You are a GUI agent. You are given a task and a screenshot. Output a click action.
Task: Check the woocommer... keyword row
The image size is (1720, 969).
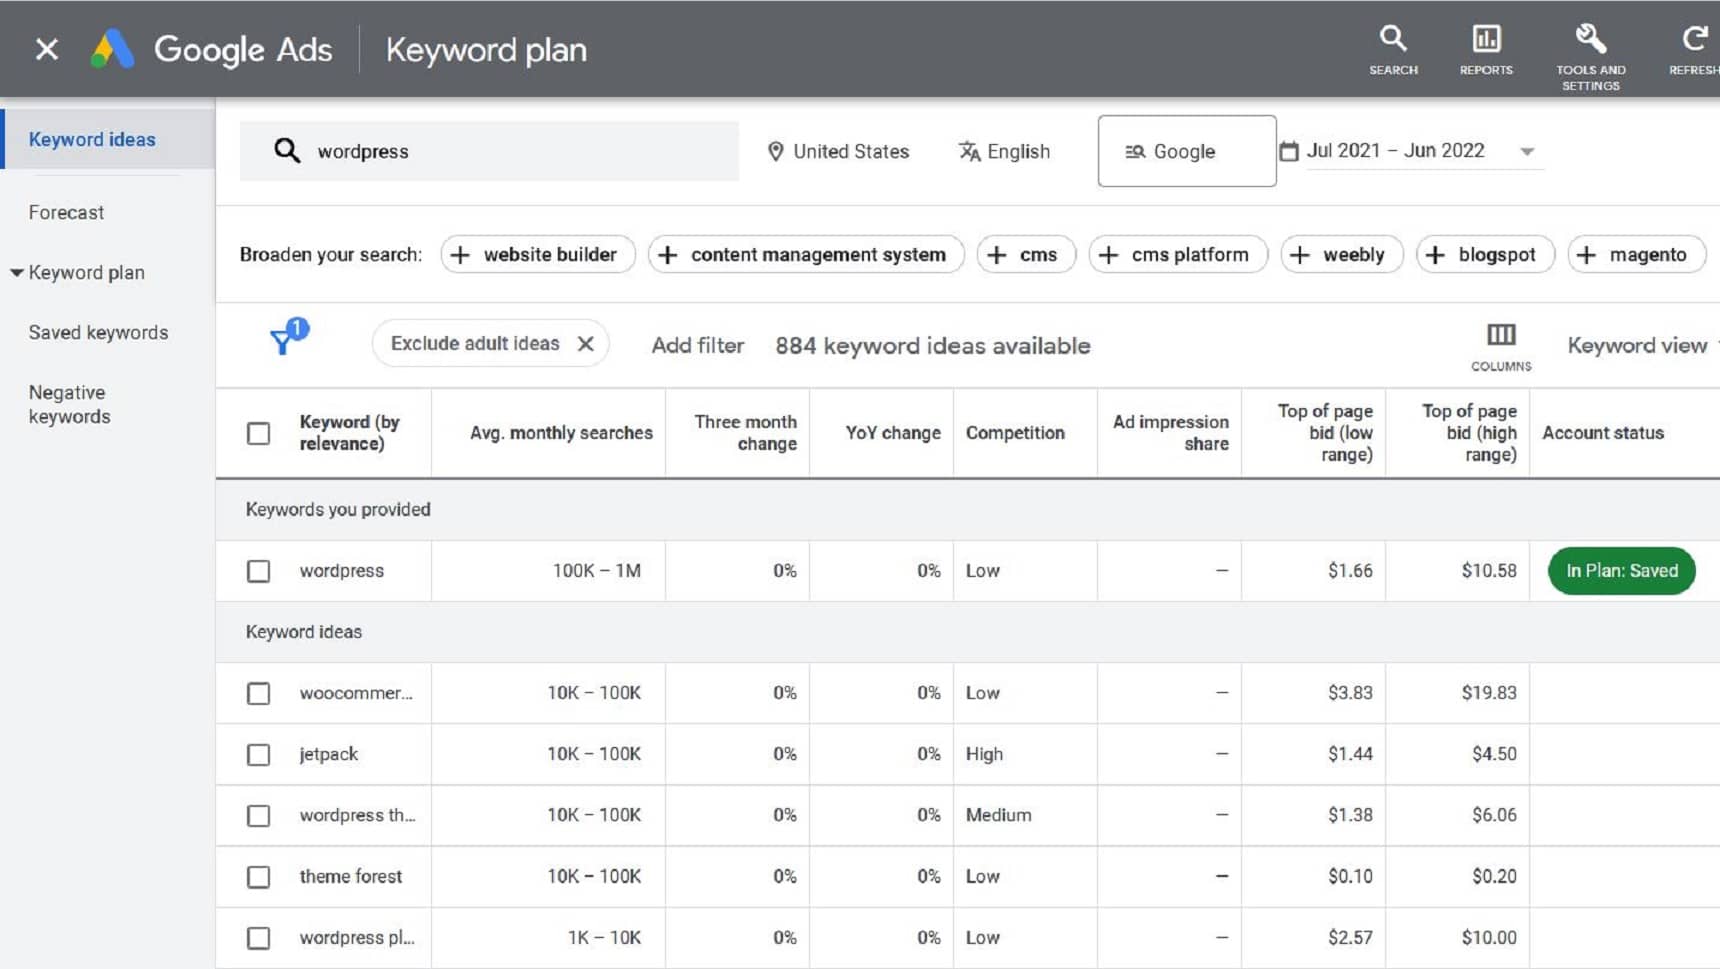point(258,693)
